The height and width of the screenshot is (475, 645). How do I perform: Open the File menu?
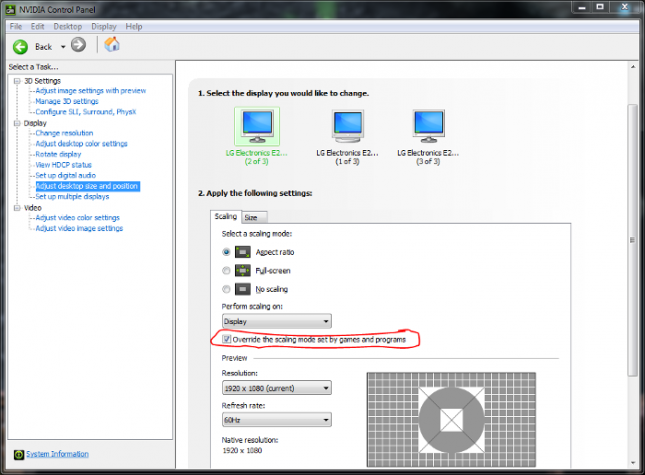click(16, 26)
